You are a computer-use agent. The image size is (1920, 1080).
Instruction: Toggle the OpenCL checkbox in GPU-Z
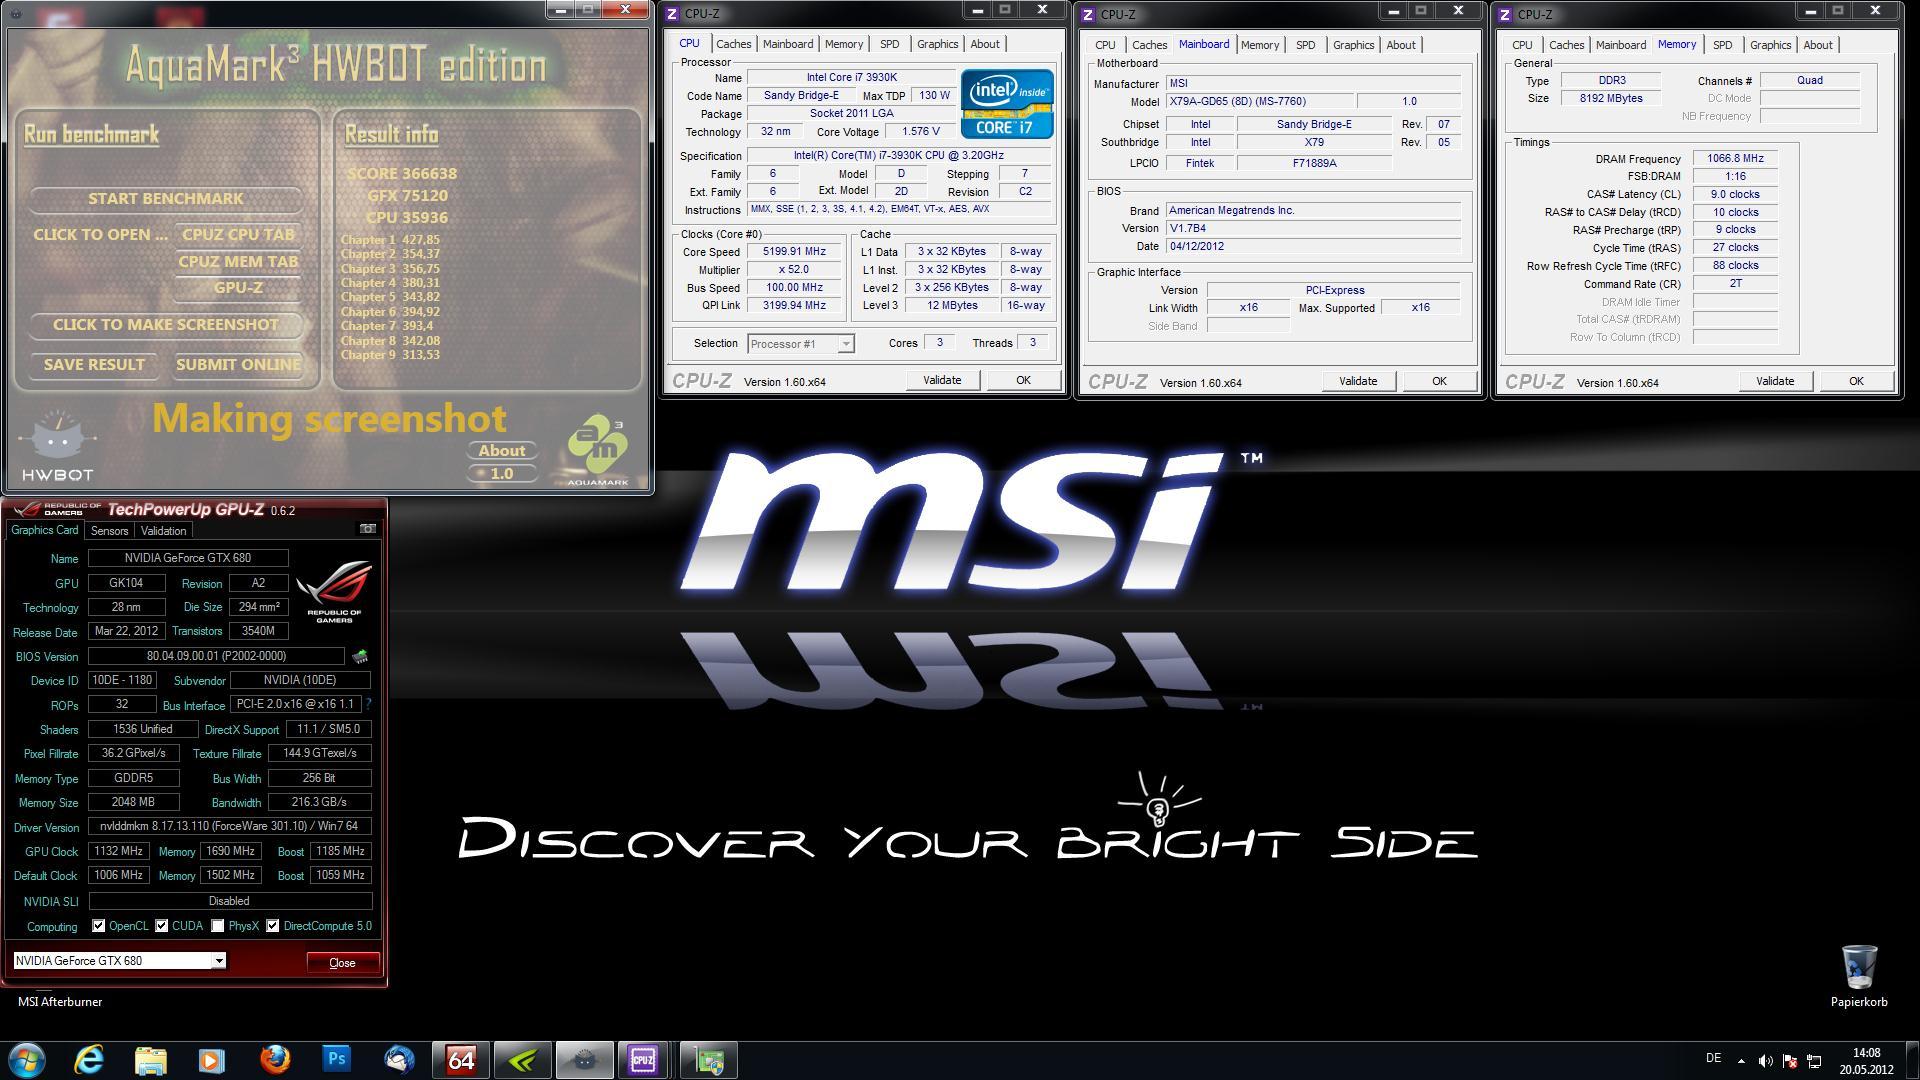98,926
